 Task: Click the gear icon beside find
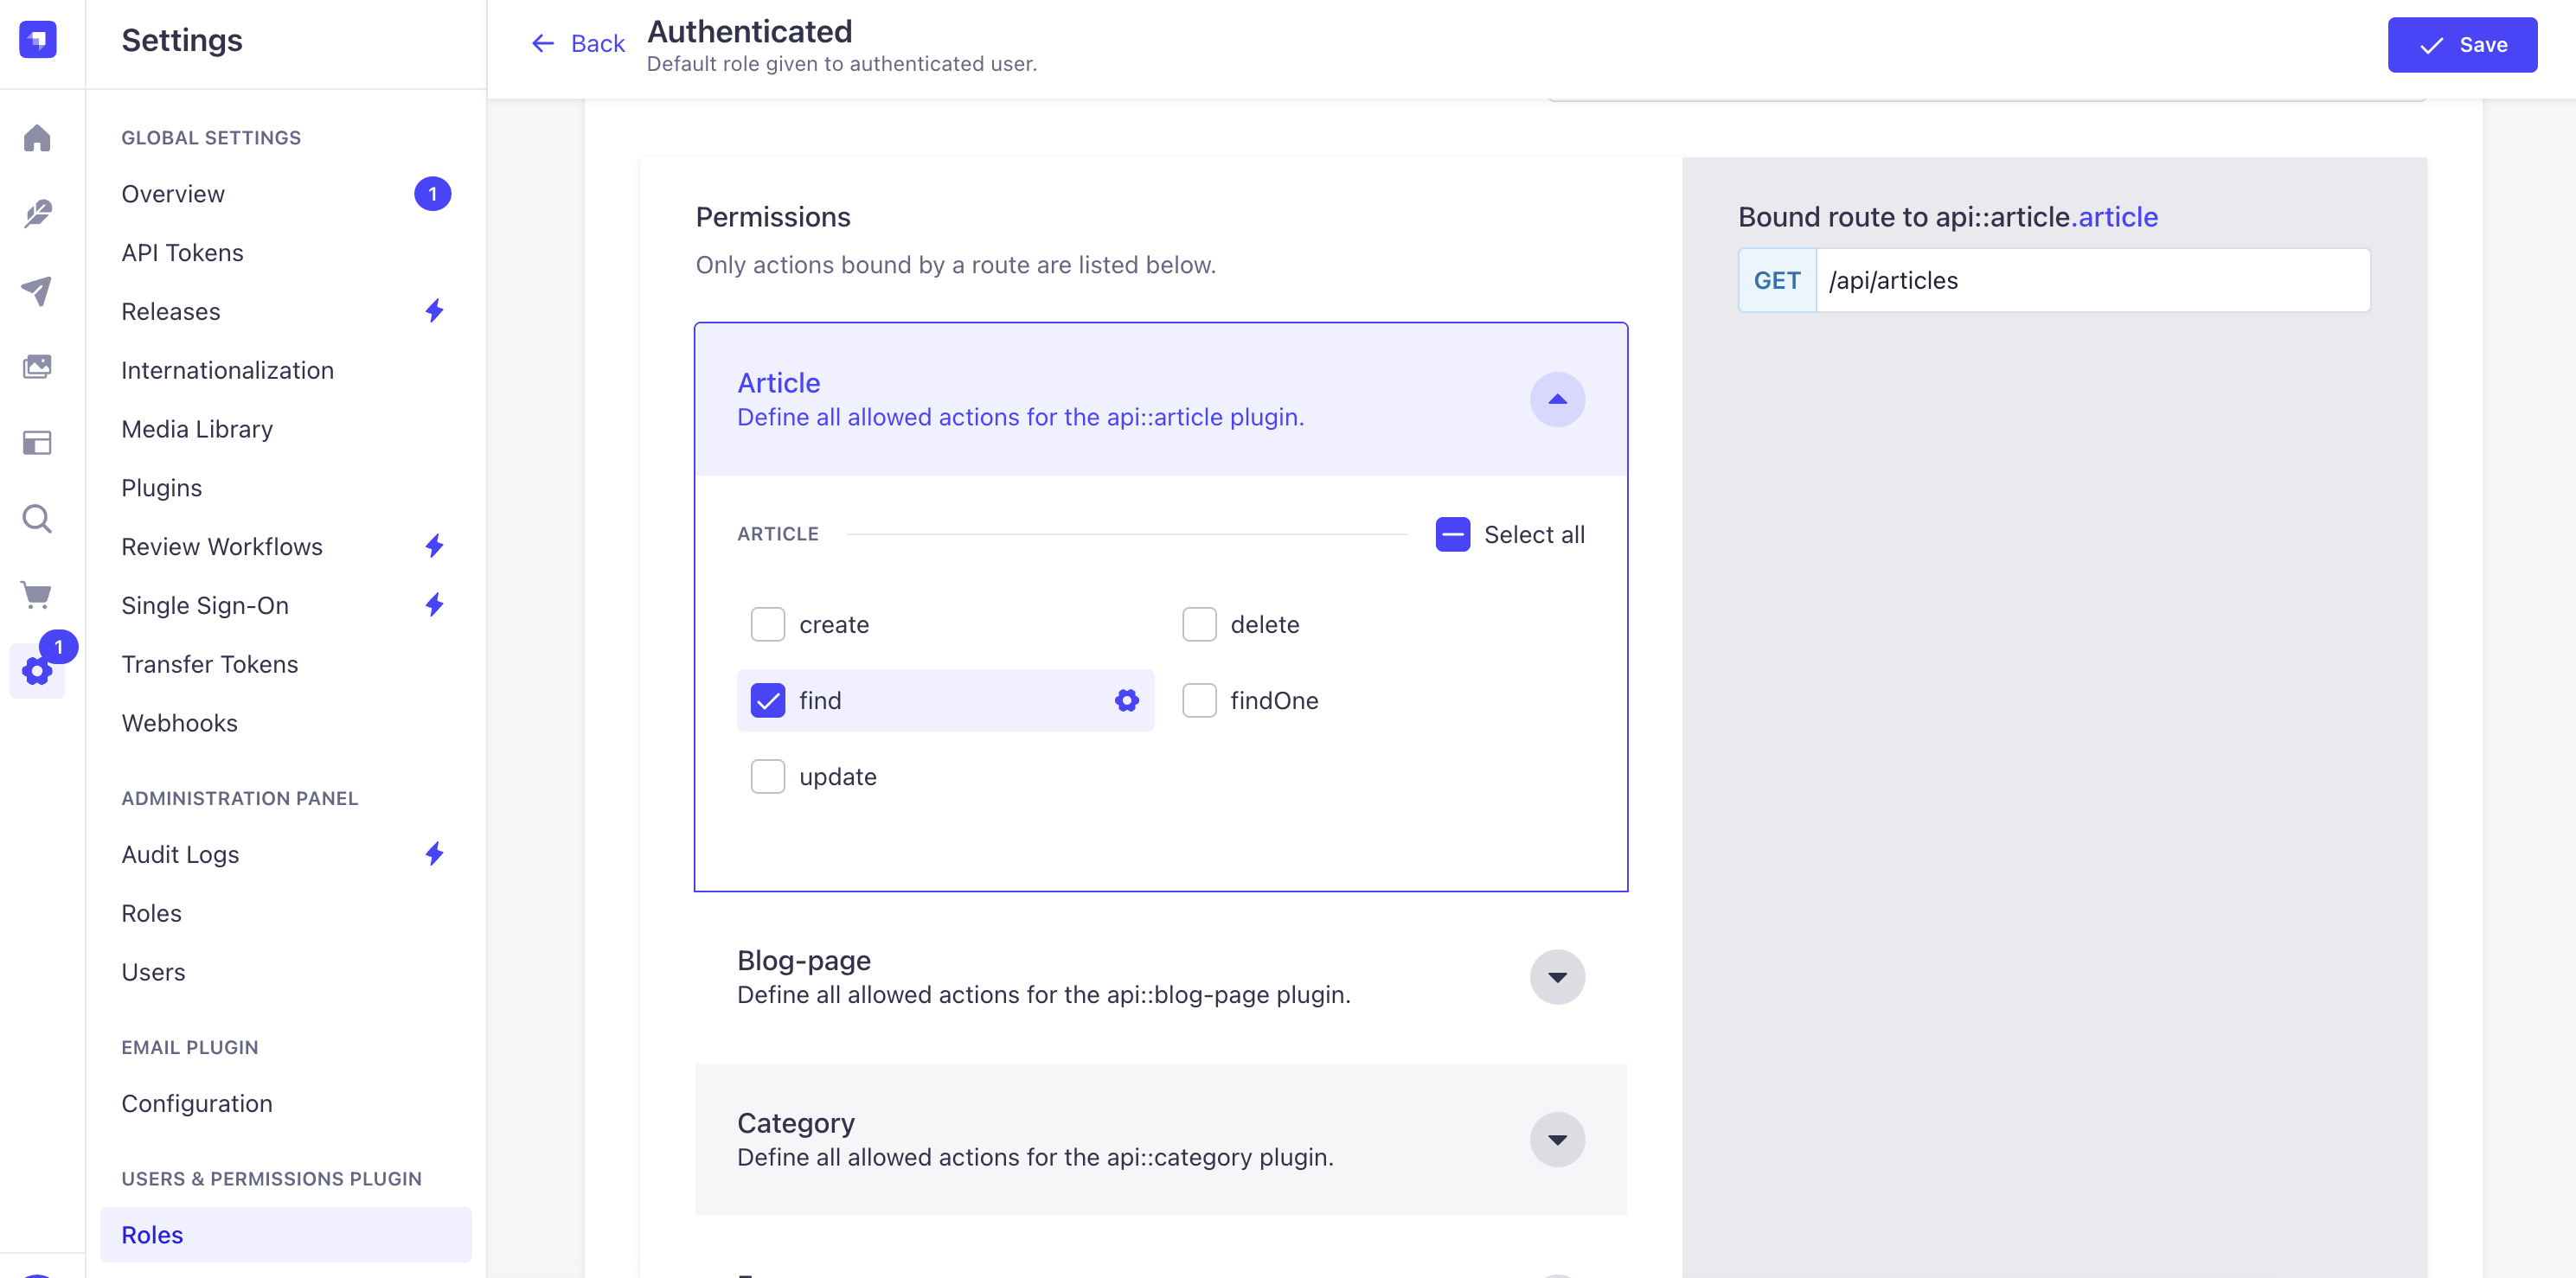tap(1126, 700)
